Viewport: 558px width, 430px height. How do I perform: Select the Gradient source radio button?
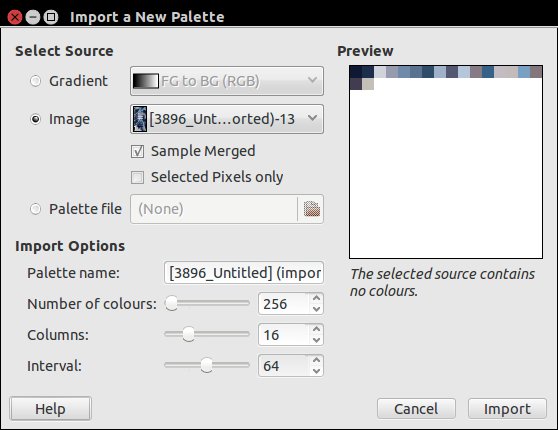click(x=36, y=81)
